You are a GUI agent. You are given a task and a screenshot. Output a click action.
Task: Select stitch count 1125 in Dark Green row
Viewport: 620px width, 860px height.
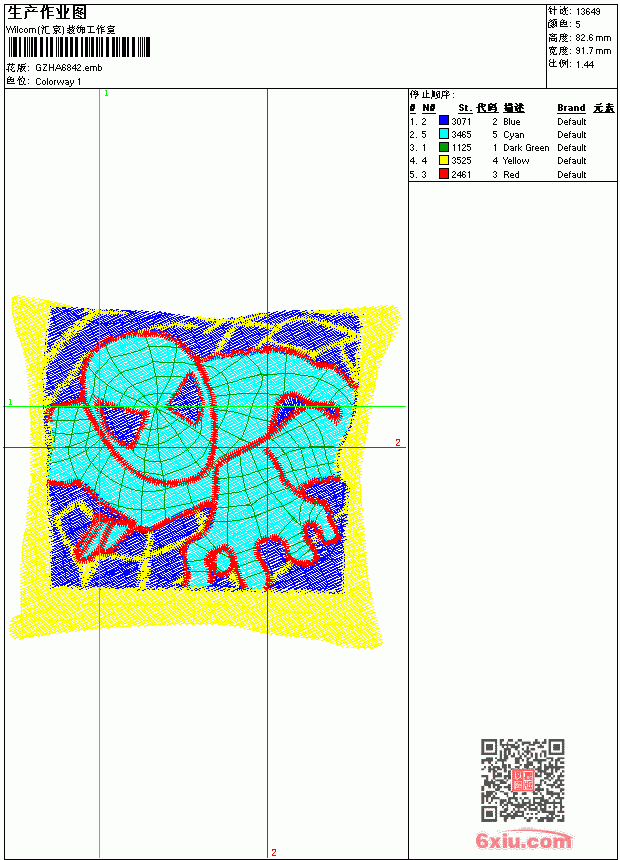pos(461,148)
